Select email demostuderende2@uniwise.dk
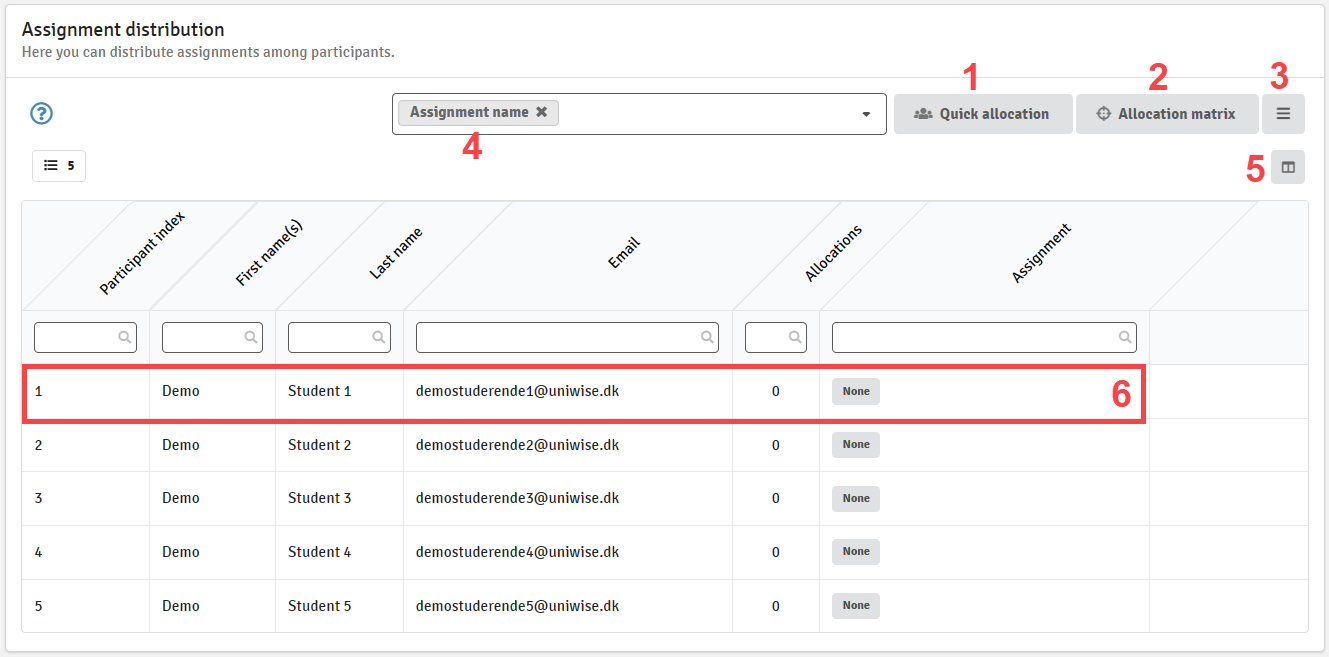Image resolution: width=1329 pixels, height=657 pixels. (x=517, y=445)
